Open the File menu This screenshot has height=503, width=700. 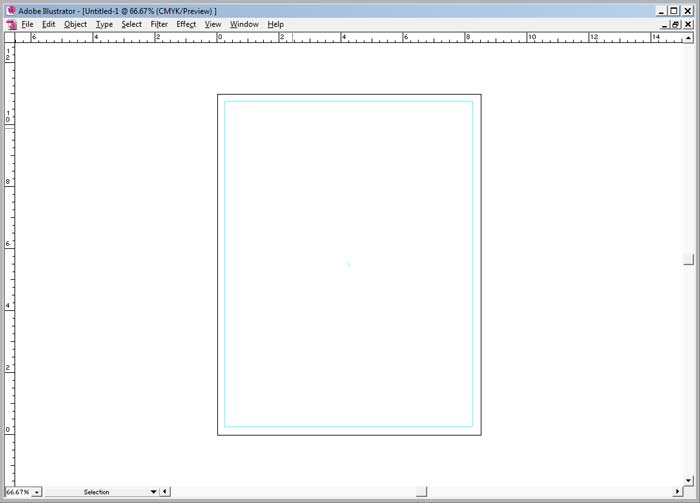coord(27,25)
